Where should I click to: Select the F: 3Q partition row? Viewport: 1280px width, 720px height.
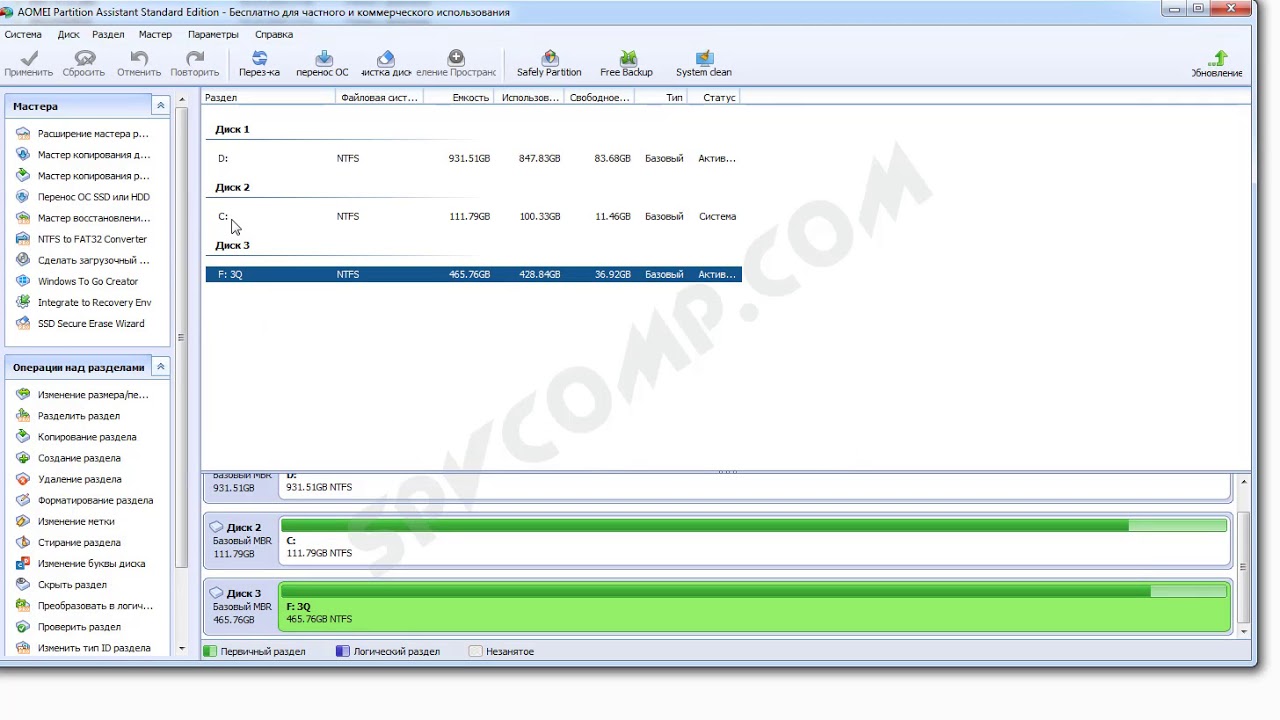click(473, 274)
